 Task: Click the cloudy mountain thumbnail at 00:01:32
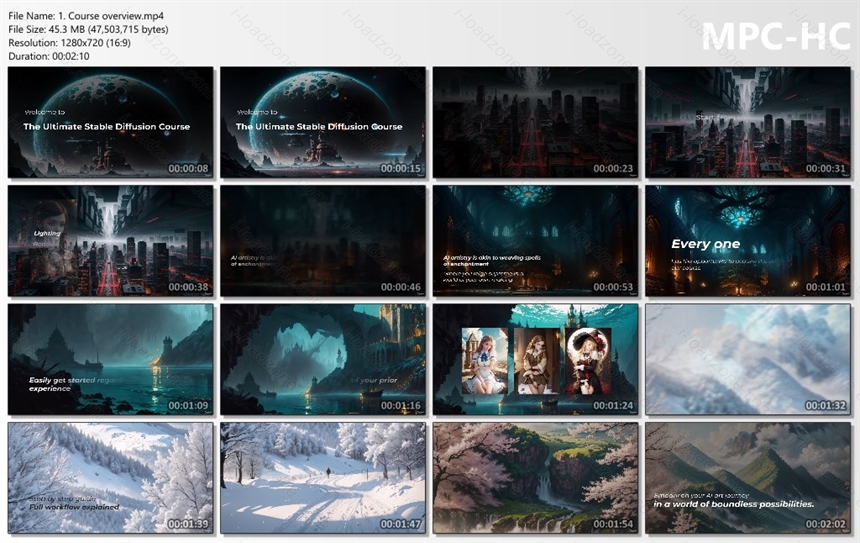[x=748, y=359]
